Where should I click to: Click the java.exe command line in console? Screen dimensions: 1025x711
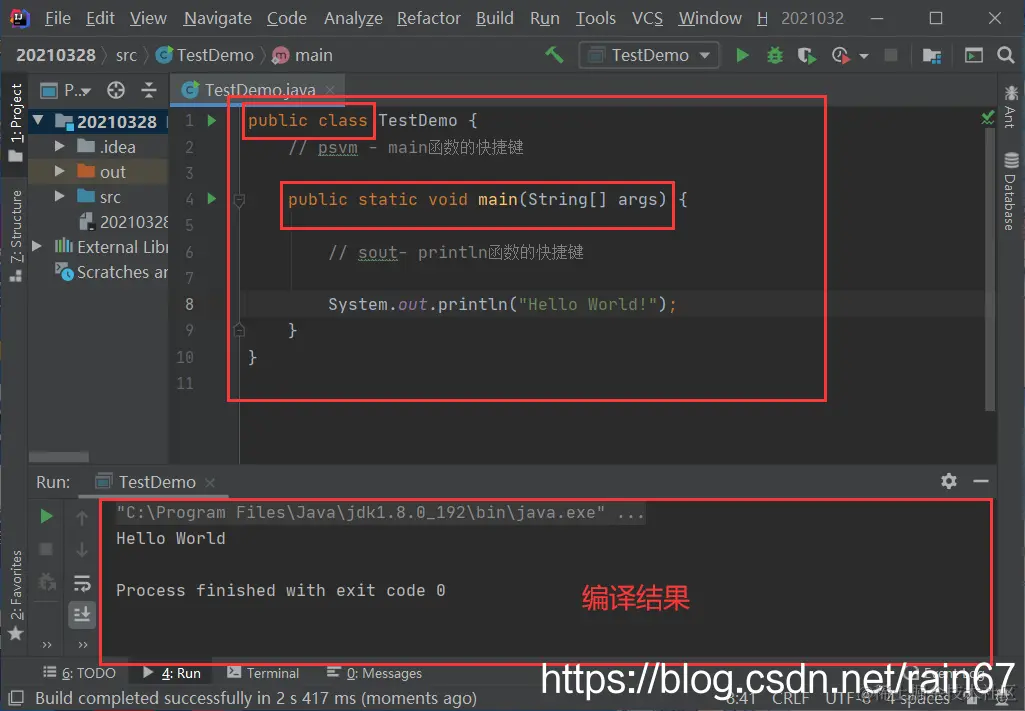pos(380,512)
